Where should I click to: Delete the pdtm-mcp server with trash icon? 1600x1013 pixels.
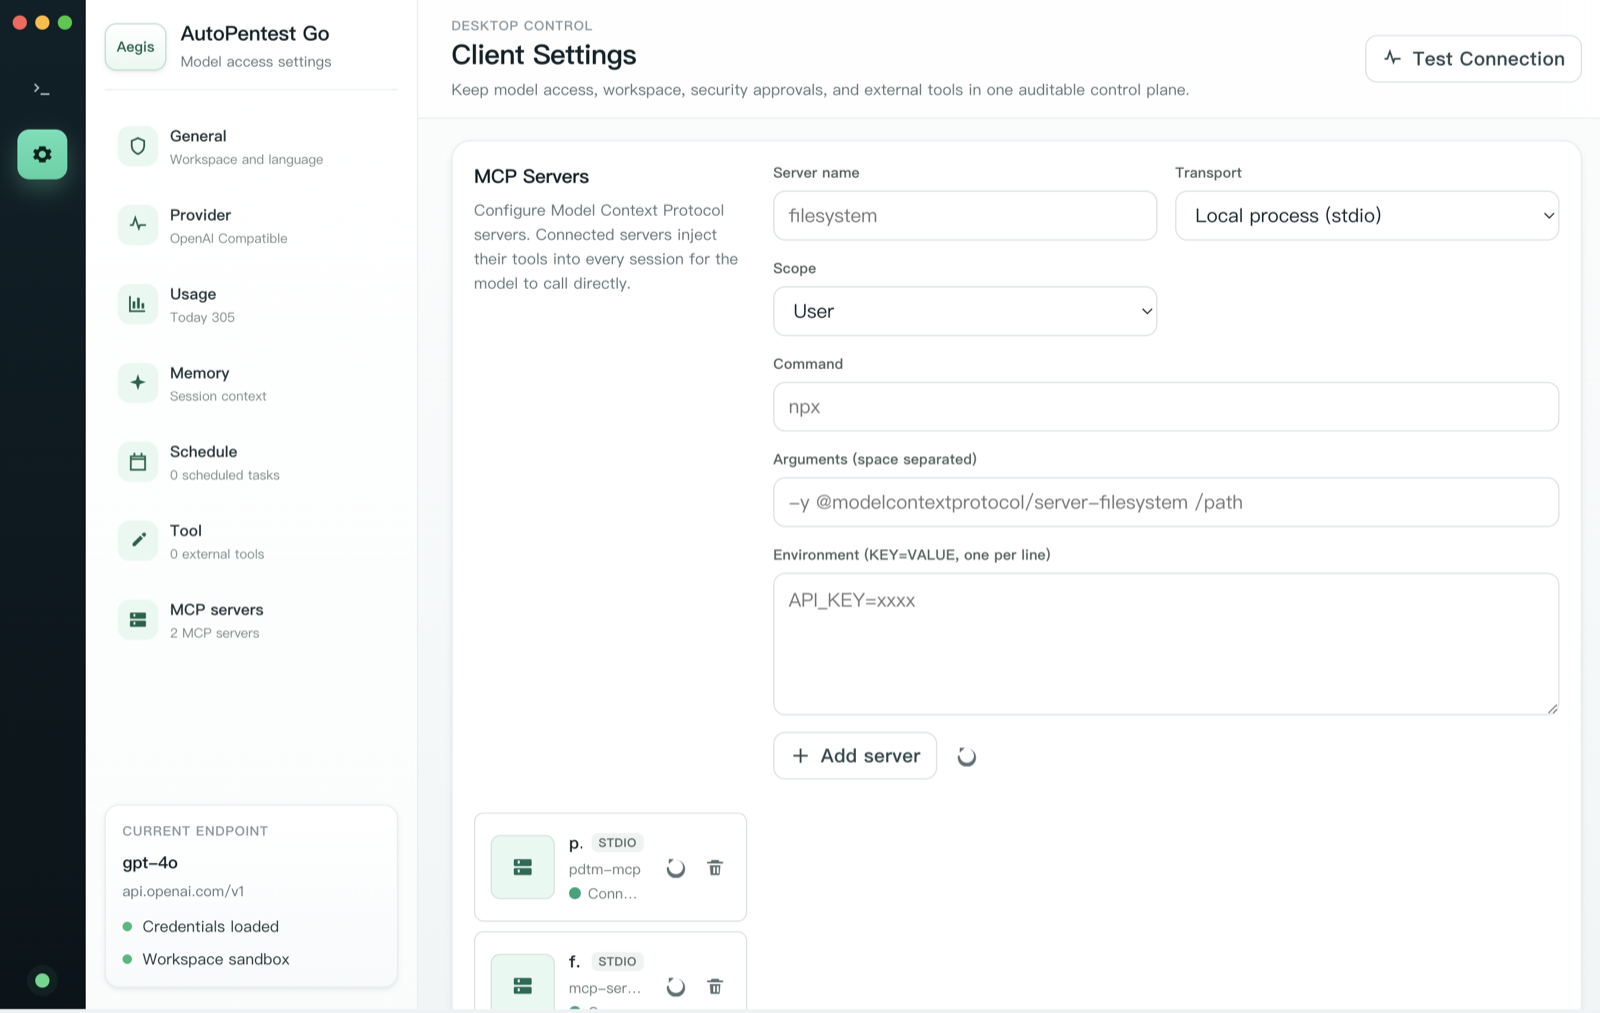pos(715,868)
